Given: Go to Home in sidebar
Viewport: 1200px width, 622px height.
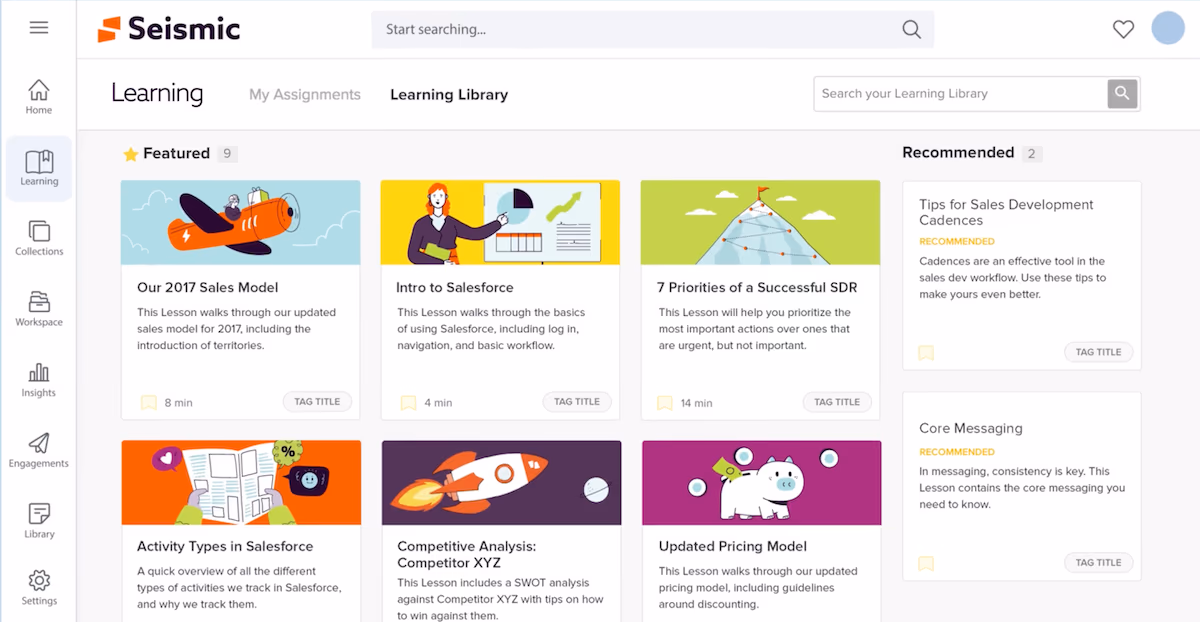Looking at the screenshot, I should pos(39,97).
